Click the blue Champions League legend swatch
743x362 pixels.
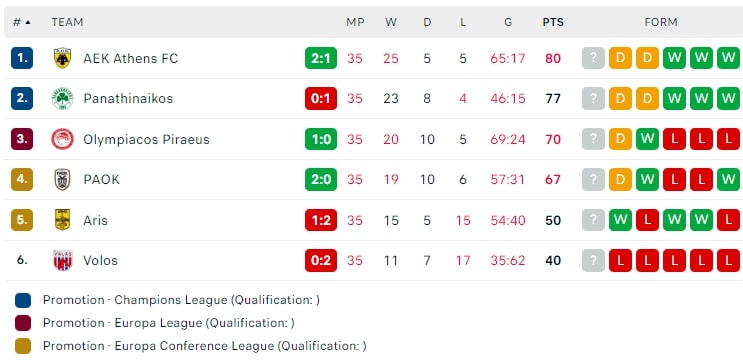(x=23, y=300)
